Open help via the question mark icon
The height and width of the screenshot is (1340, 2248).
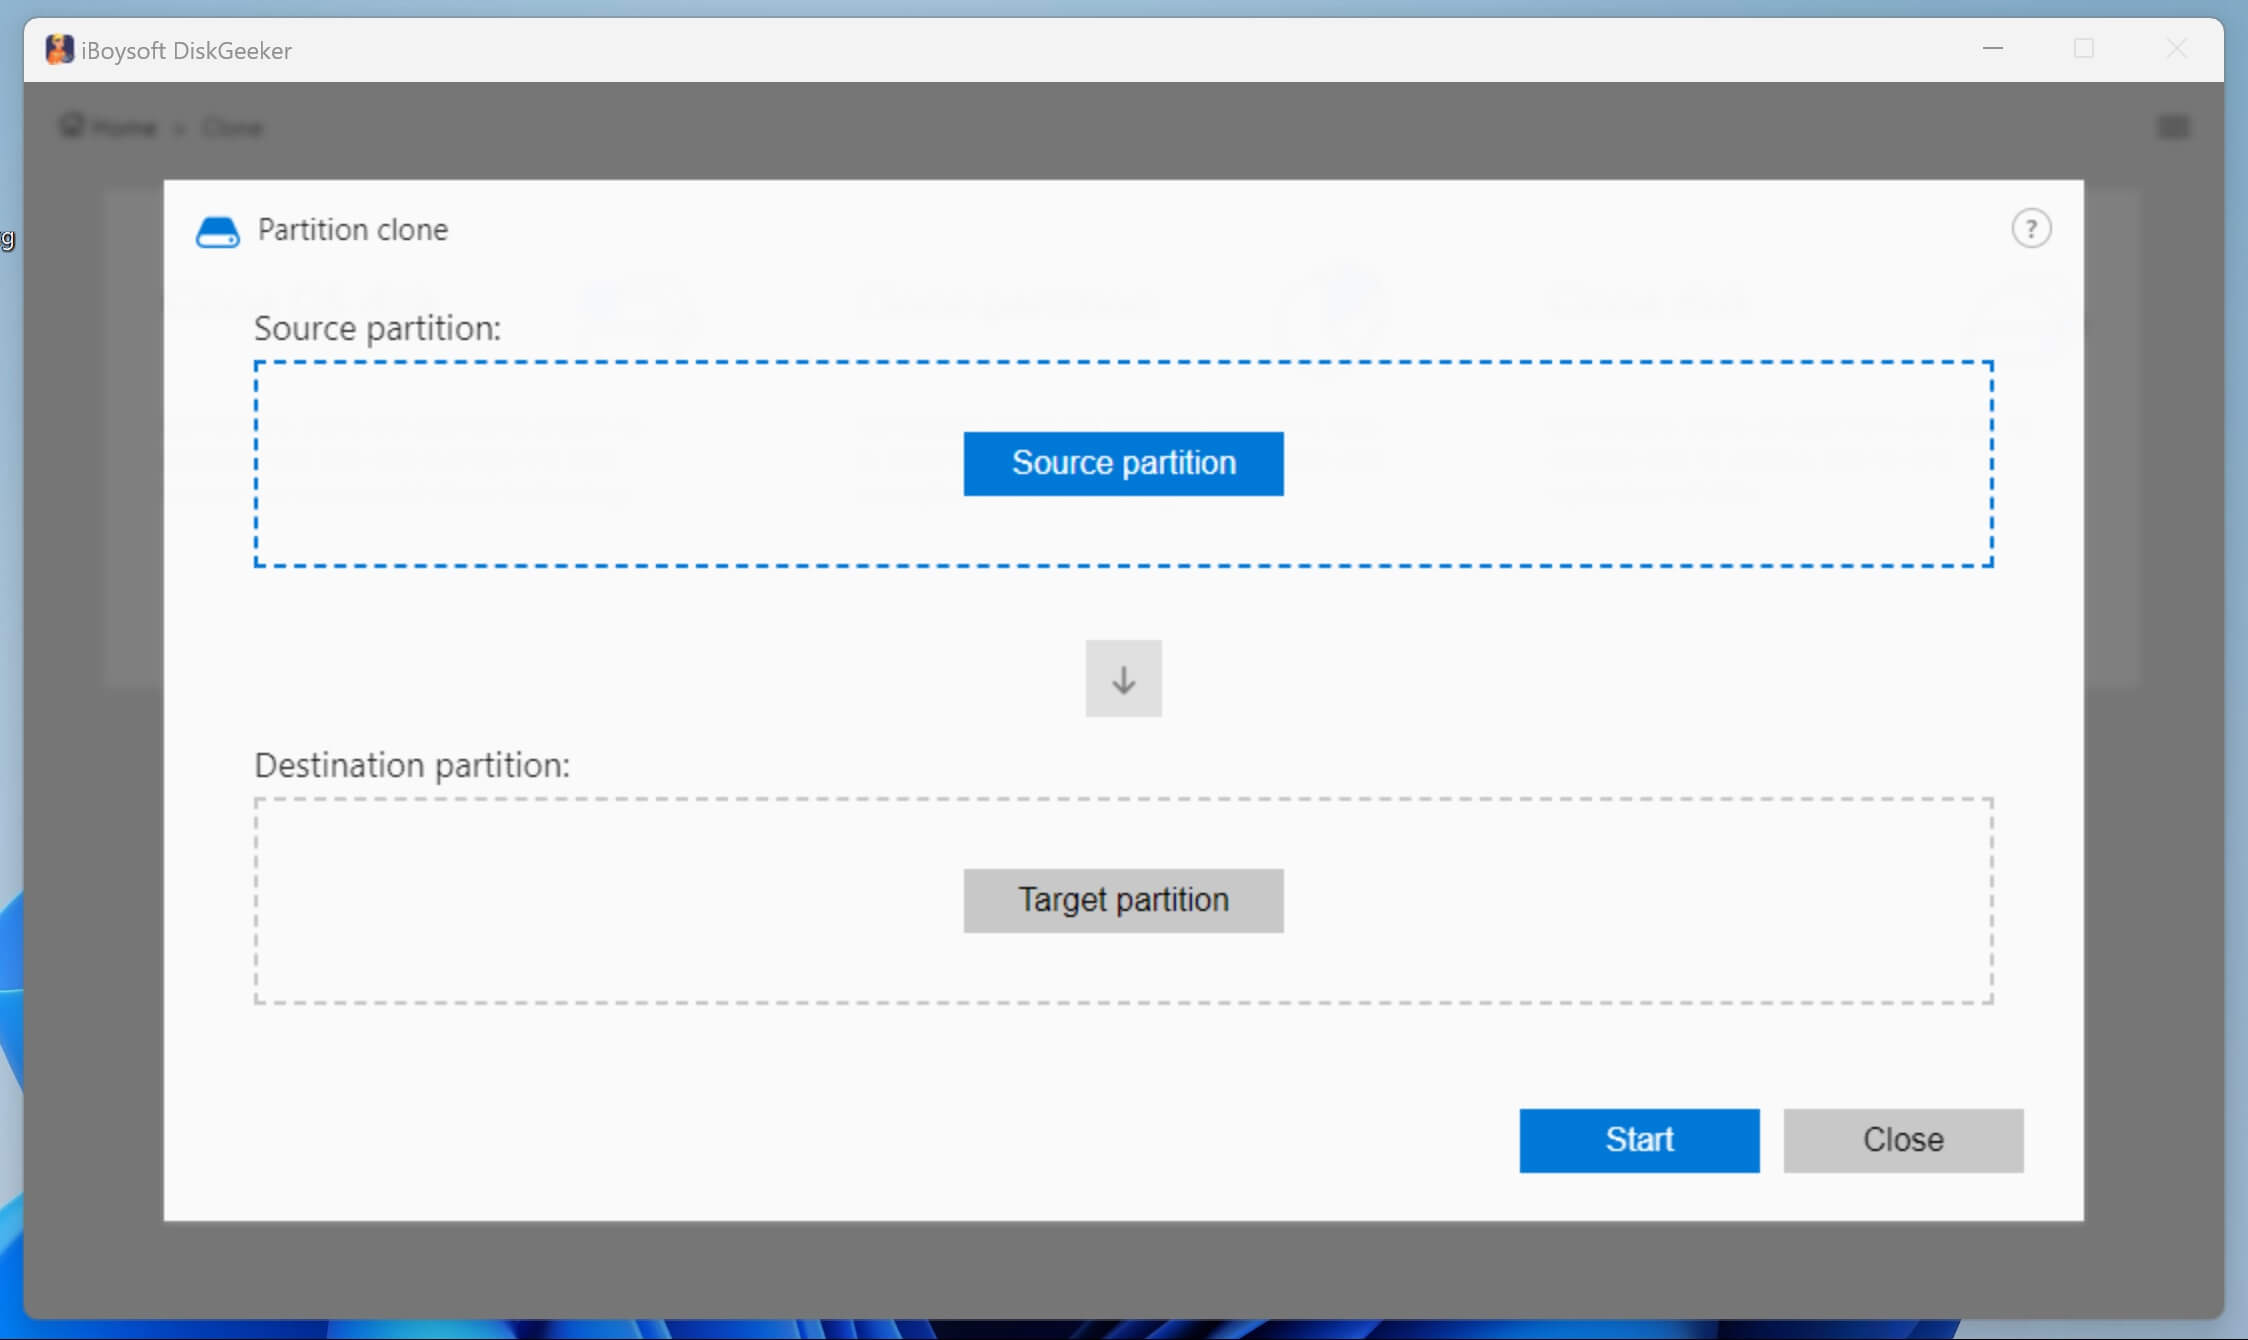point(2031,229)
